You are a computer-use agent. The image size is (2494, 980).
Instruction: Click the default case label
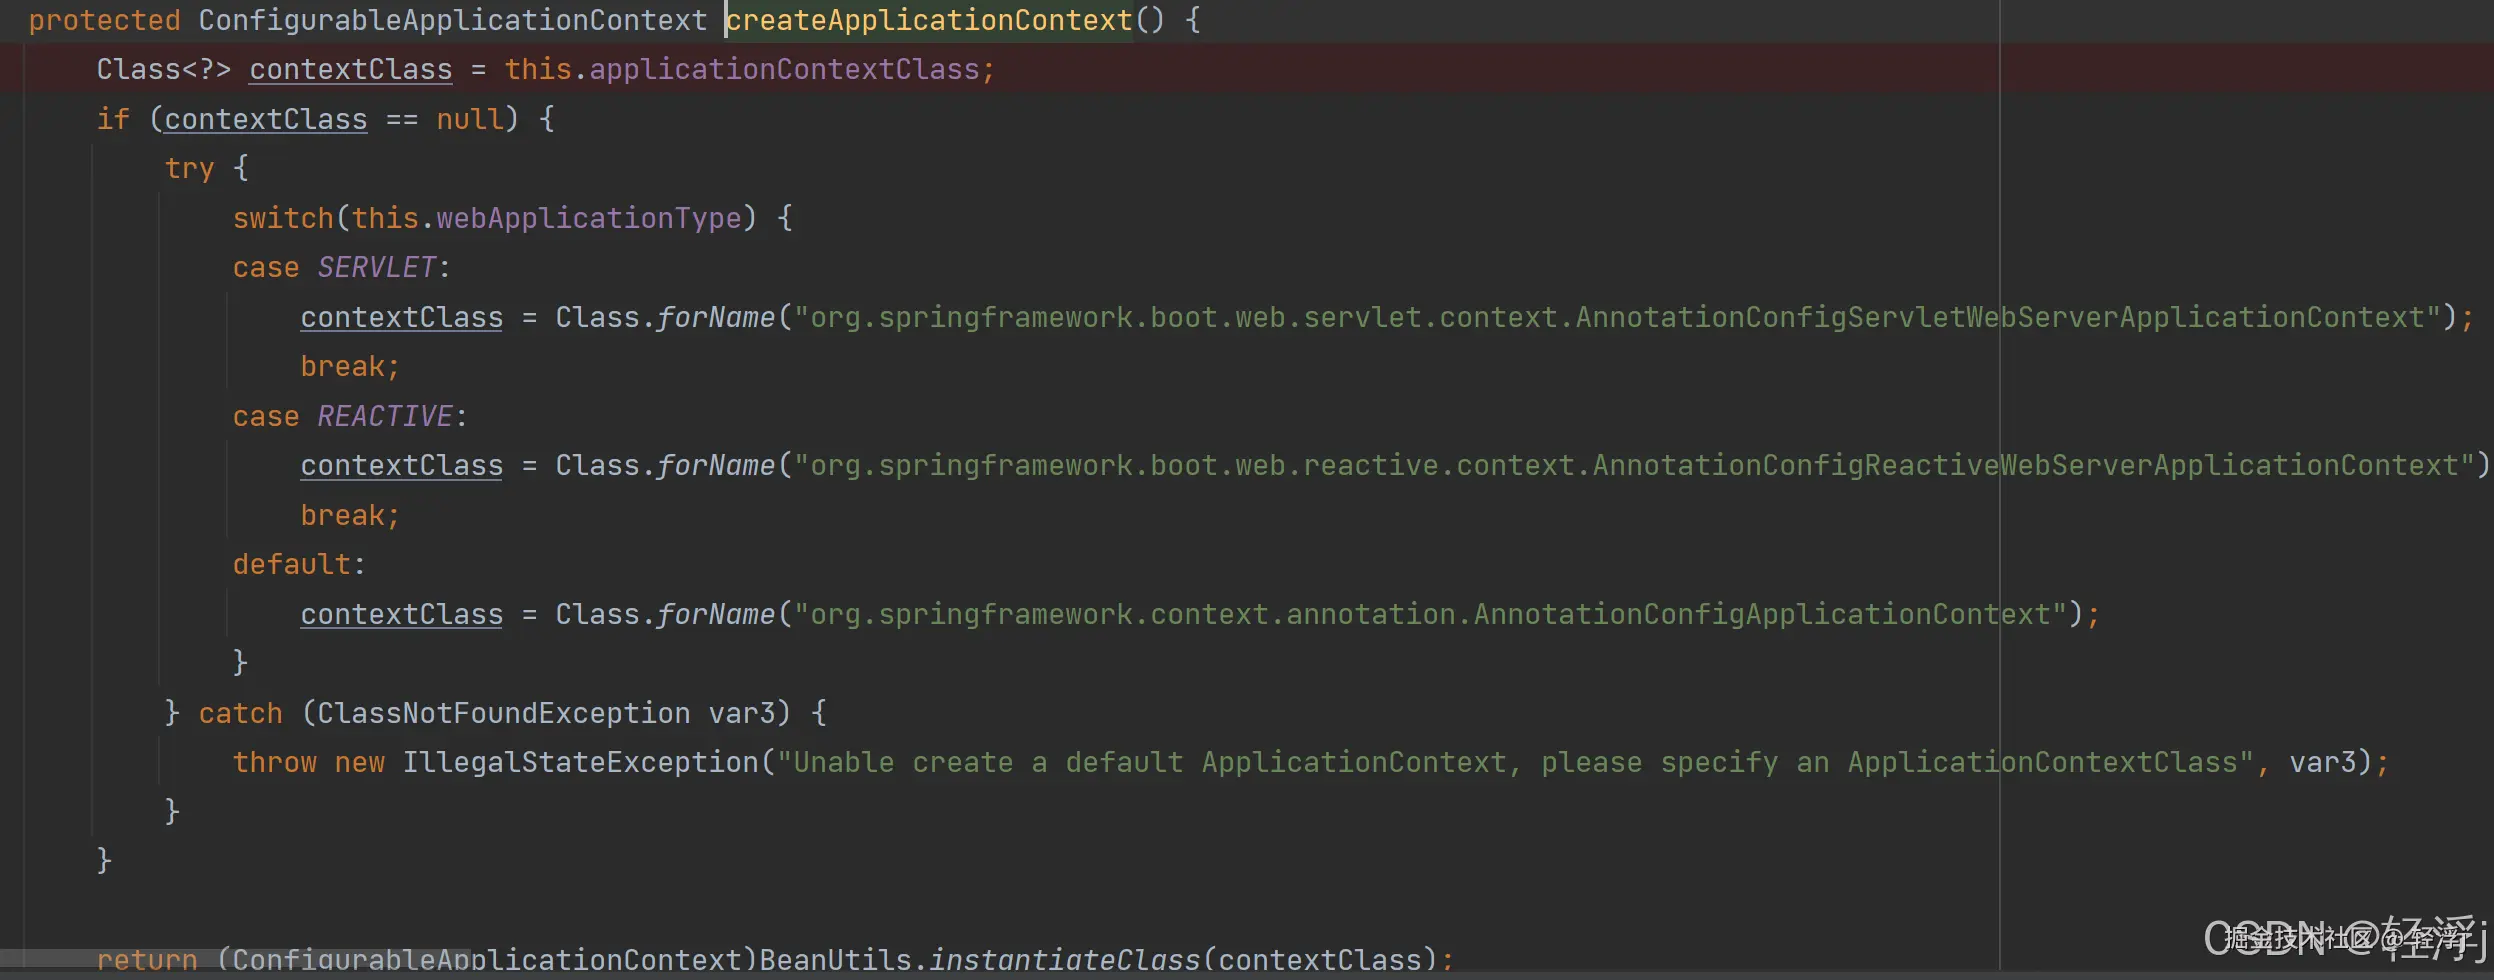click(292, 564)
